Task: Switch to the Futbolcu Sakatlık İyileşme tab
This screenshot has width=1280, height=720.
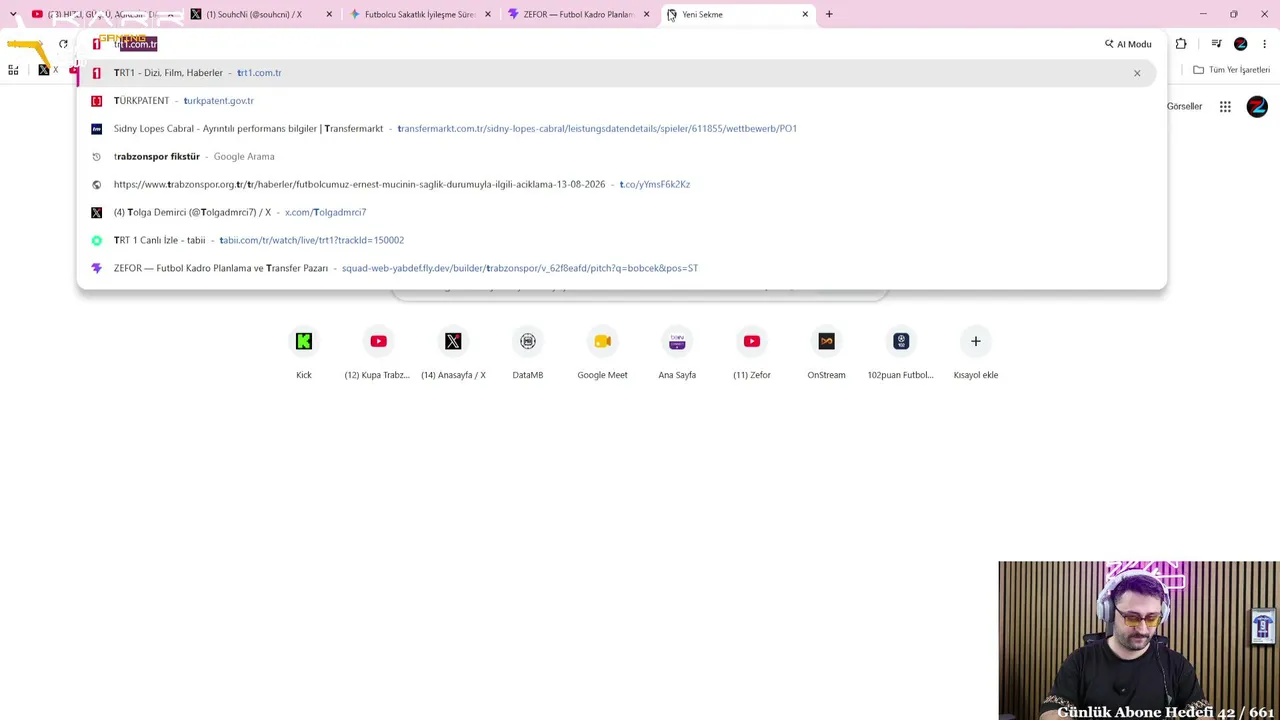Action: [418, 14]
